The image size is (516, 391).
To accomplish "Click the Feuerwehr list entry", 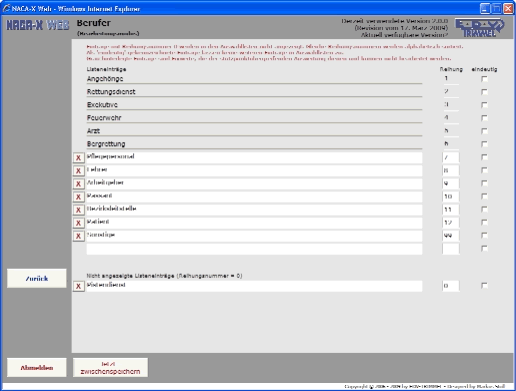I will point(254,118).
